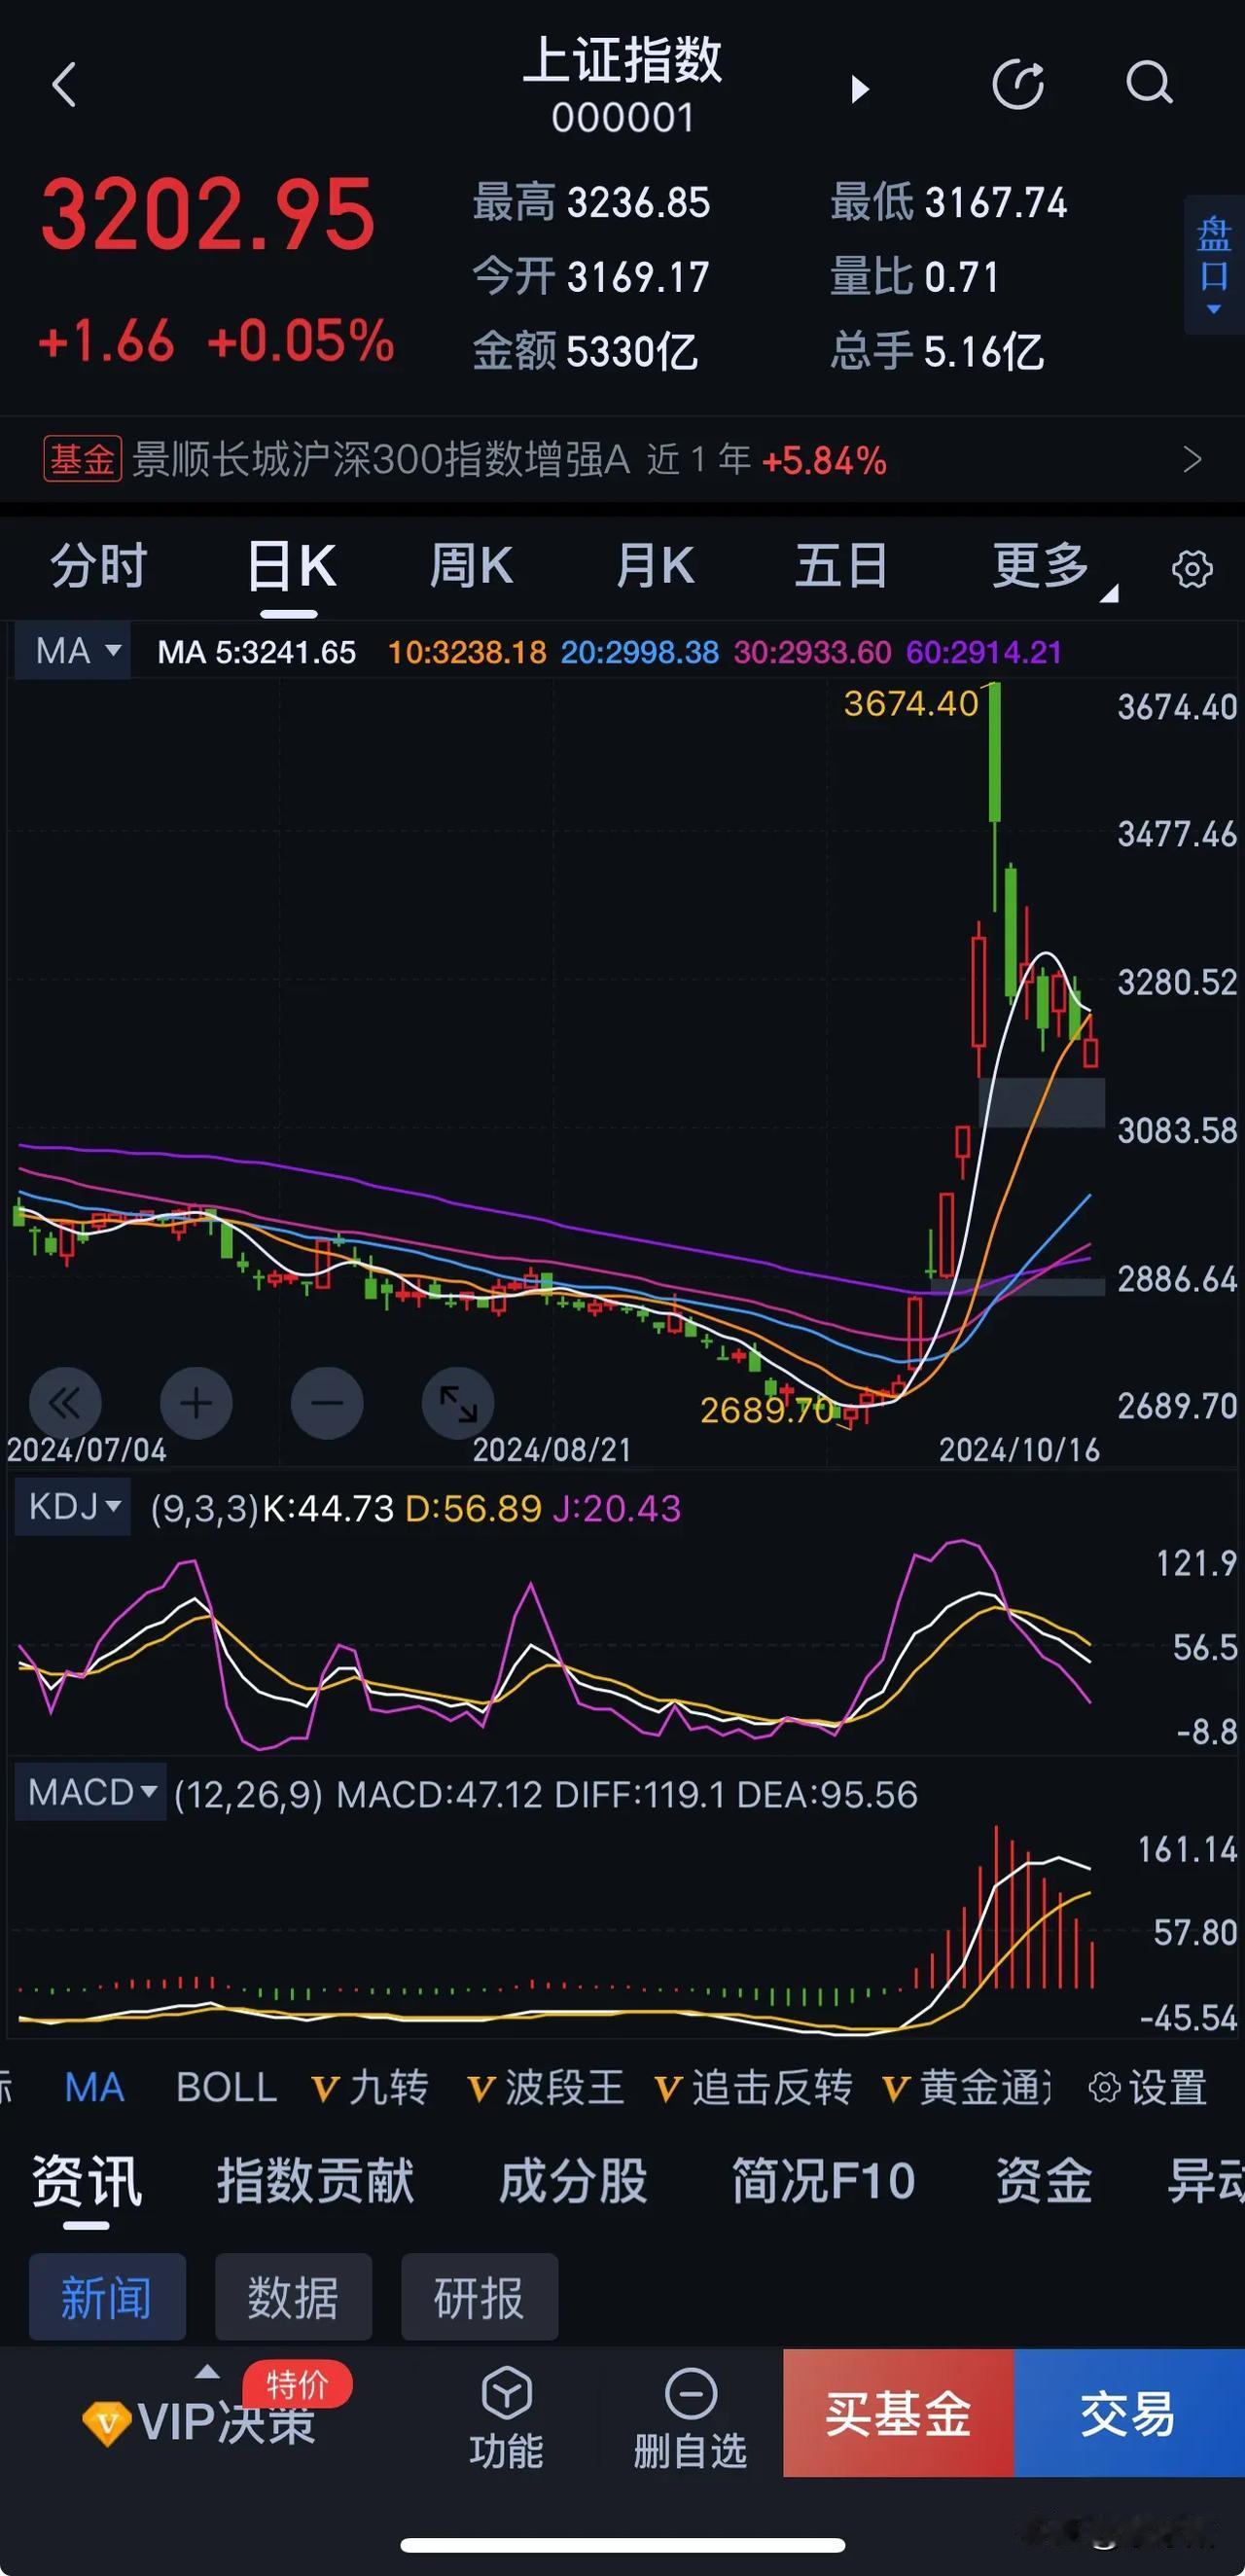
Task: Expand the 盘口 side panel
Action: click(1214, 264)
